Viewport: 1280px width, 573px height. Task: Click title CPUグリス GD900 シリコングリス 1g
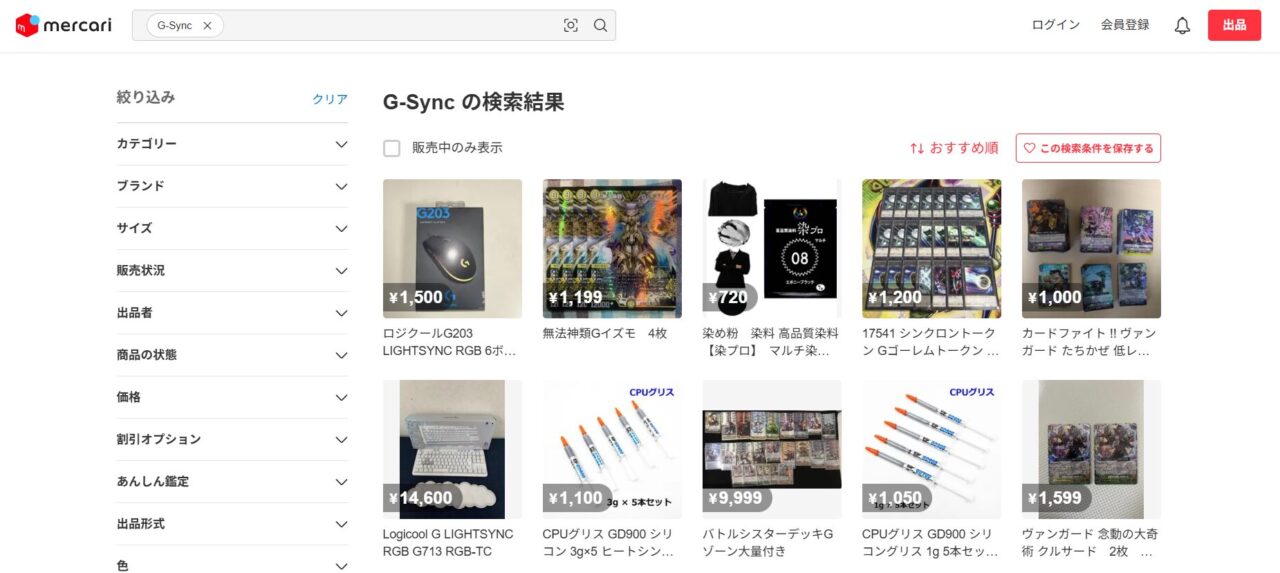point(930,543)
